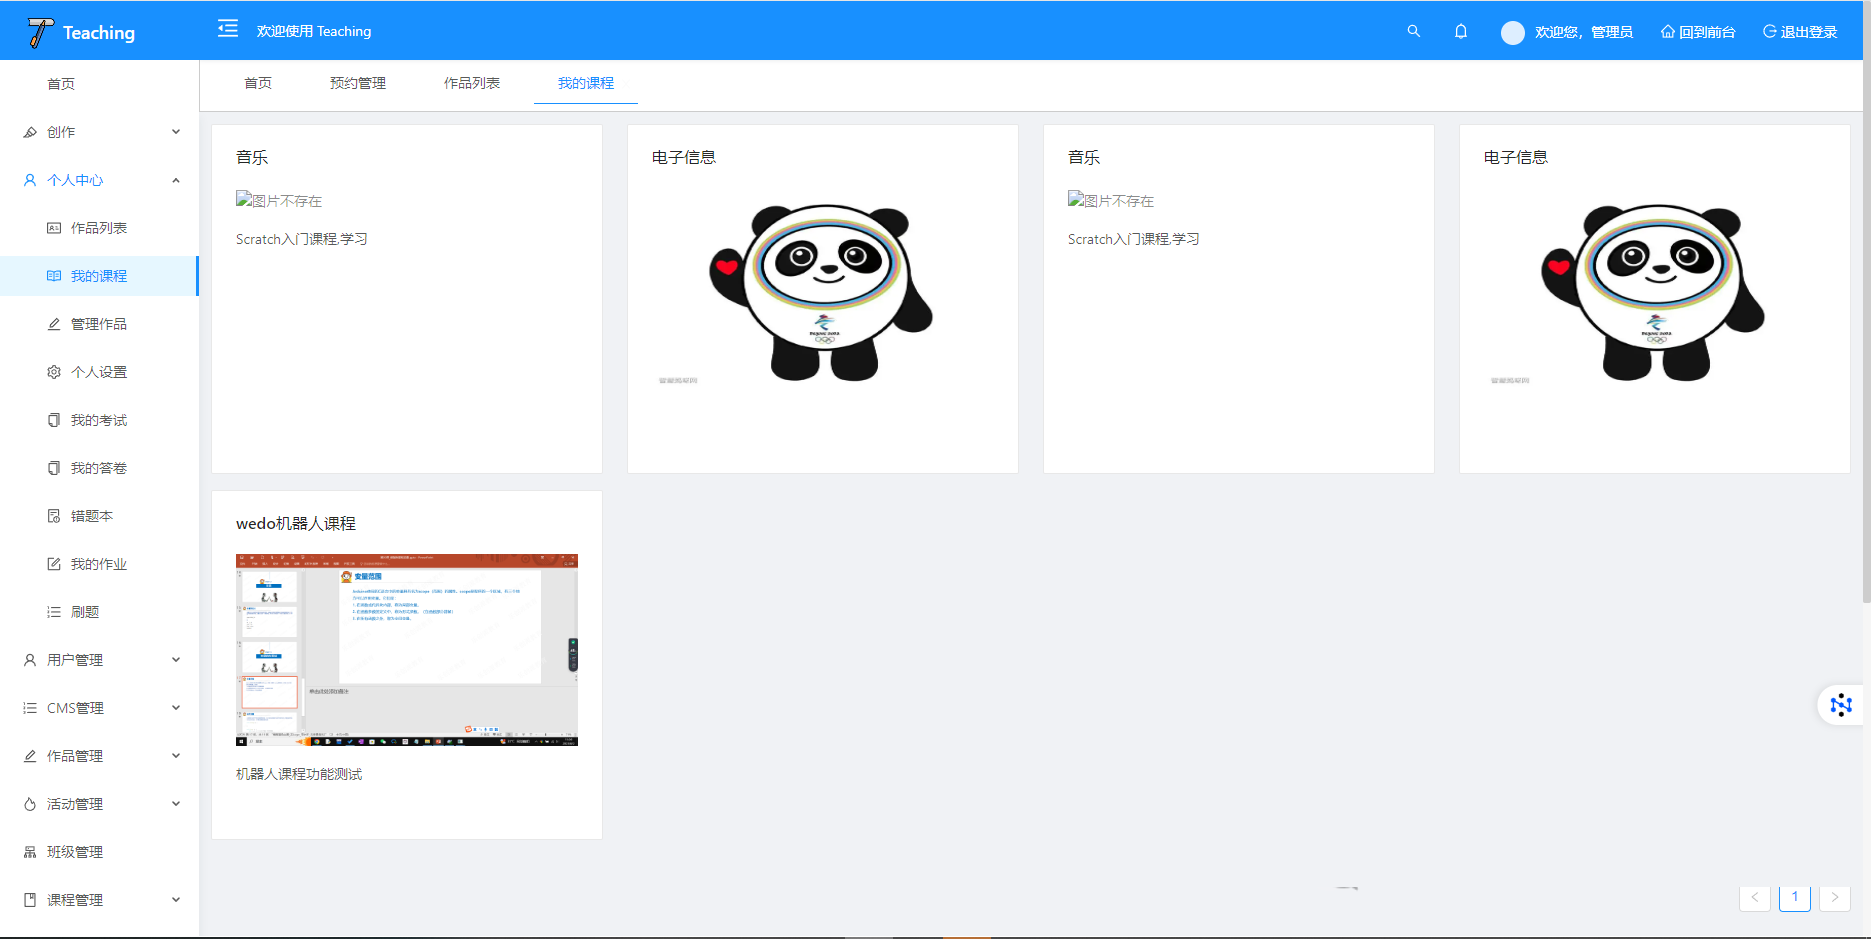1871x939 pixels.
Task: Click the 退出登录 logout link
Action: pos(1800,32)
